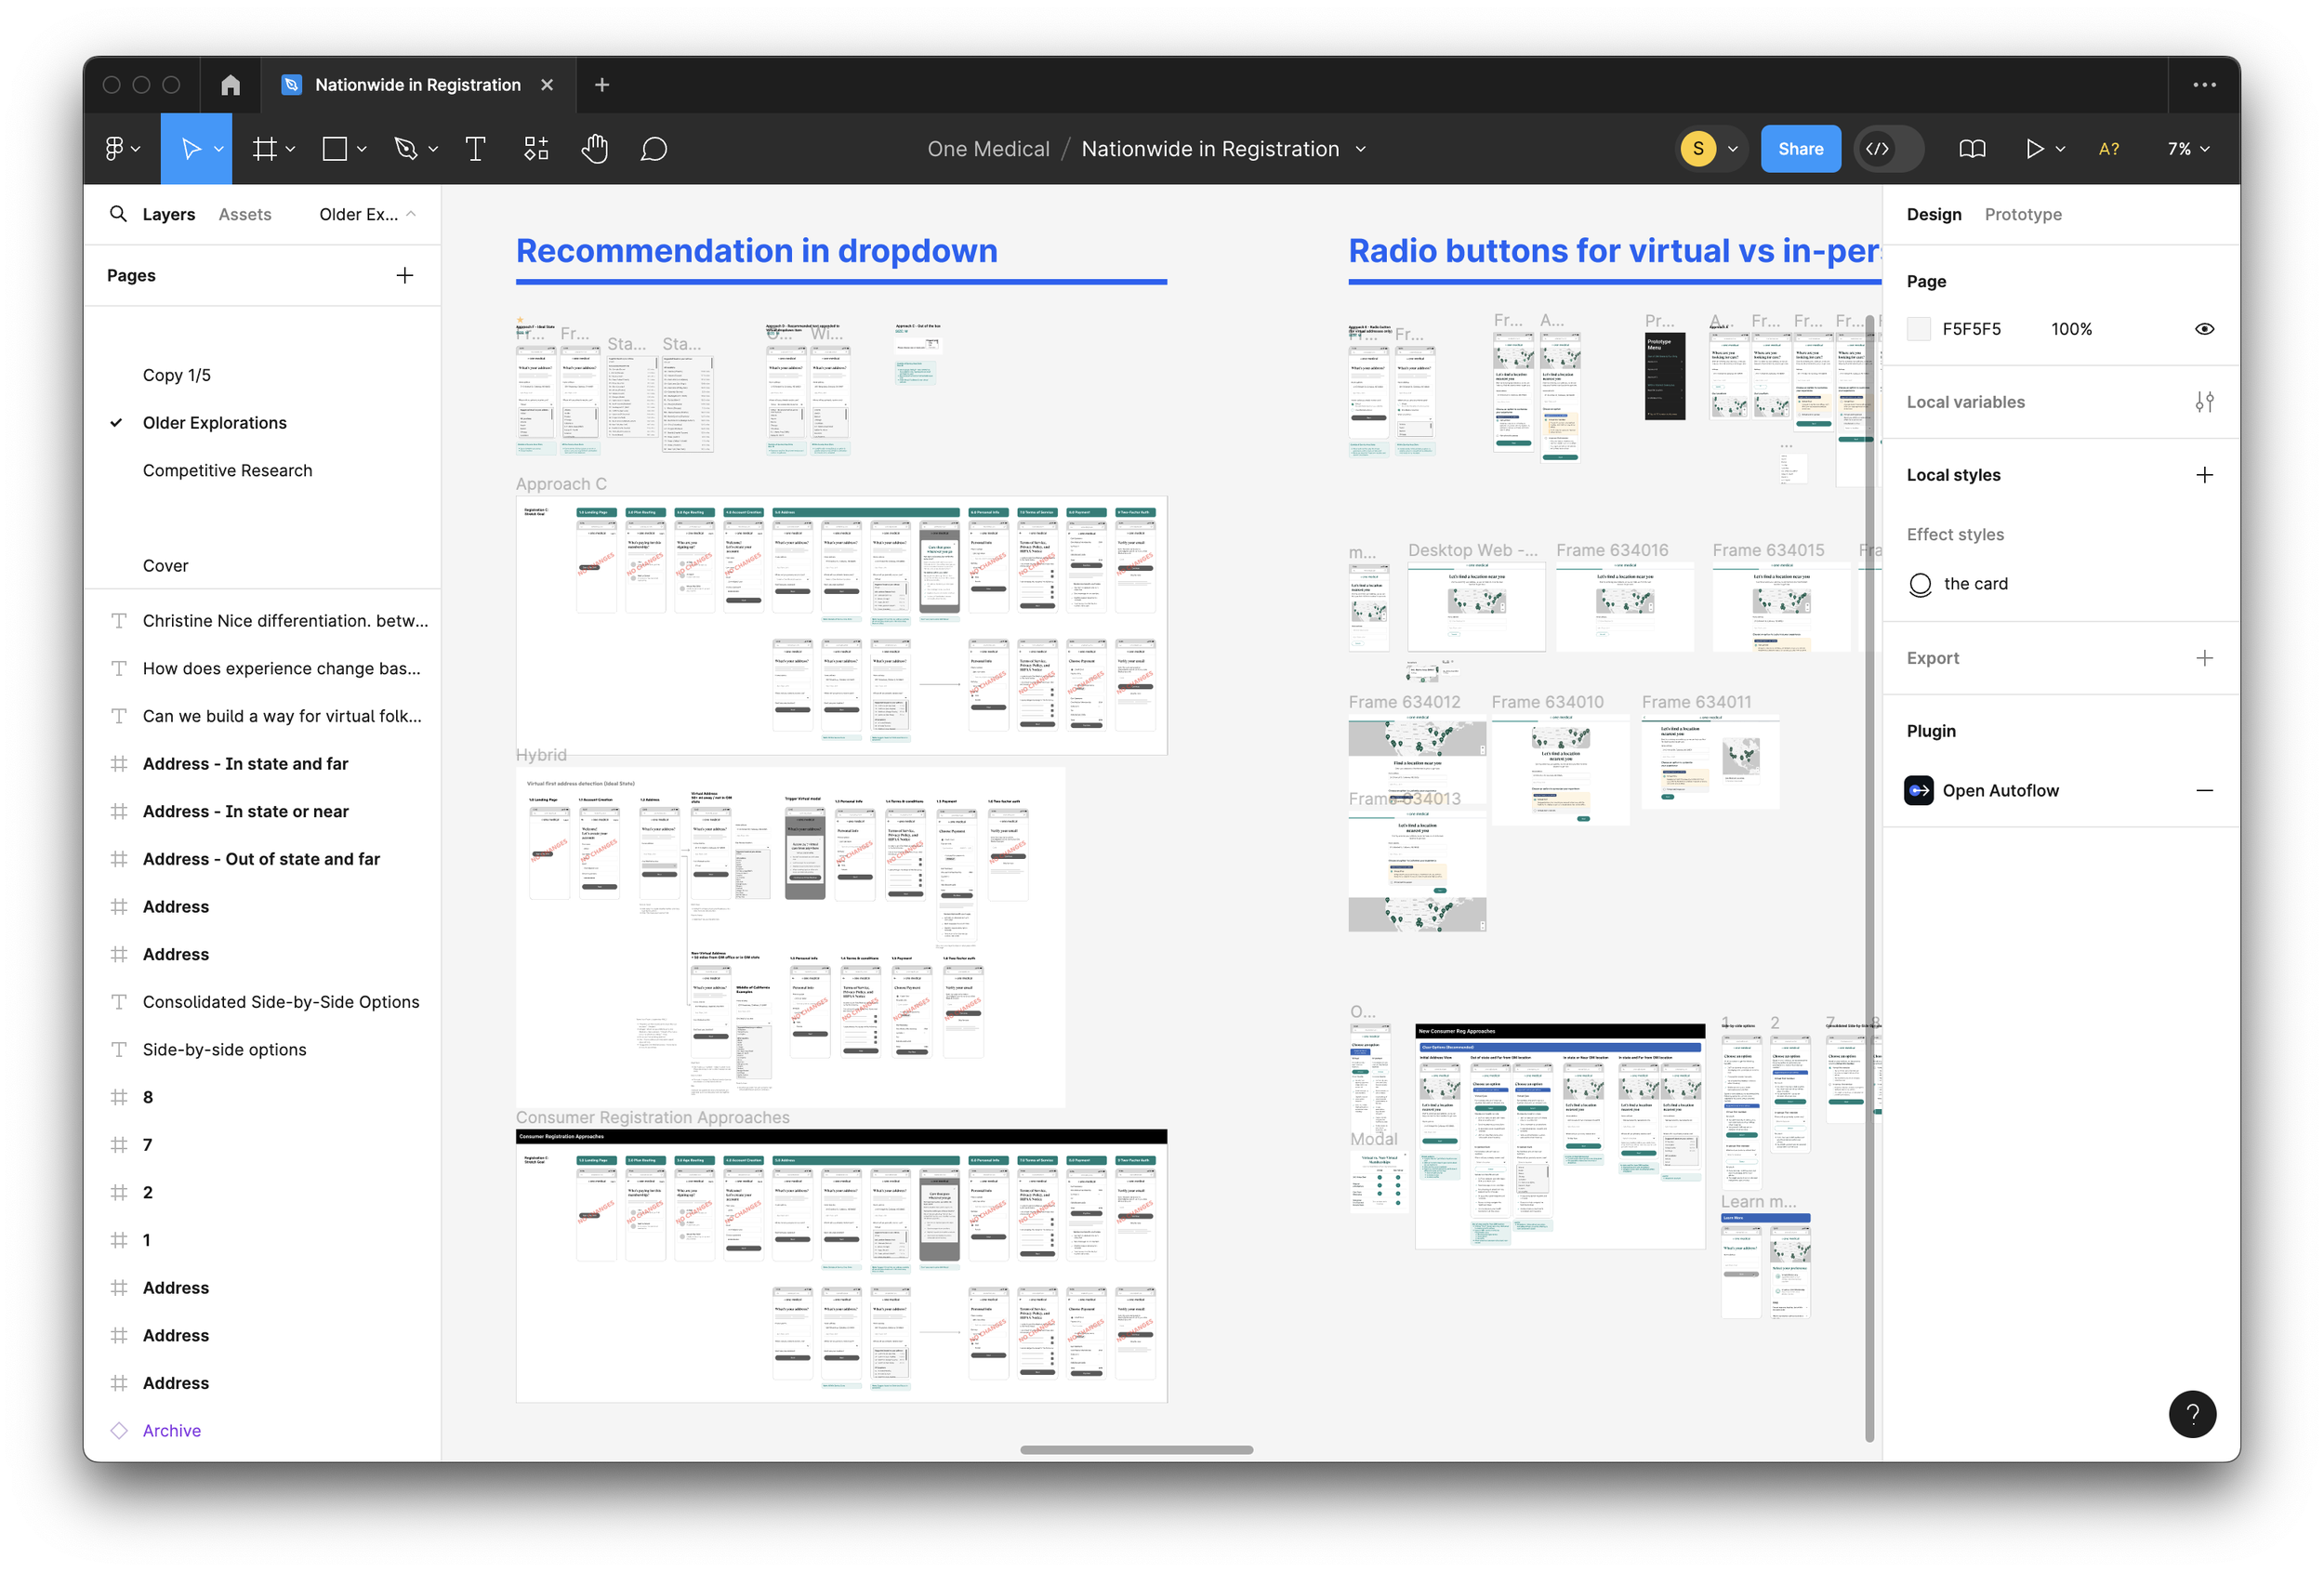The height and width of the screenshot is (1572, 2324).
Task: Select the Hand tool
Action: [594, 149]
